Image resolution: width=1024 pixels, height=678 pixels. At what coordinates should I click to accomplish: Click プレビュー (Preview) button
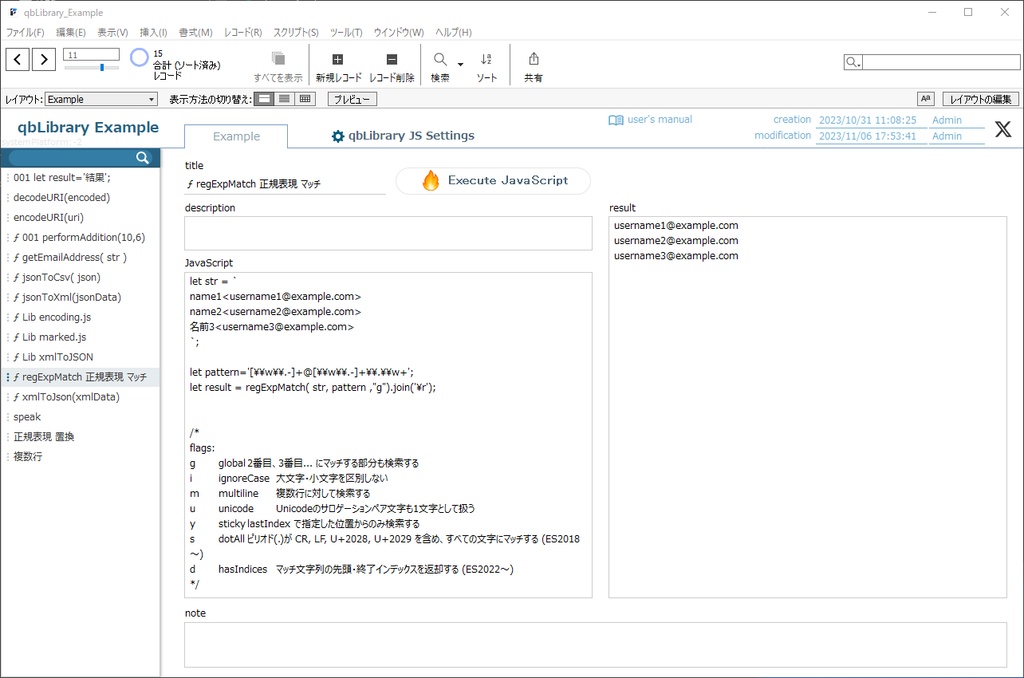[352, 99]
